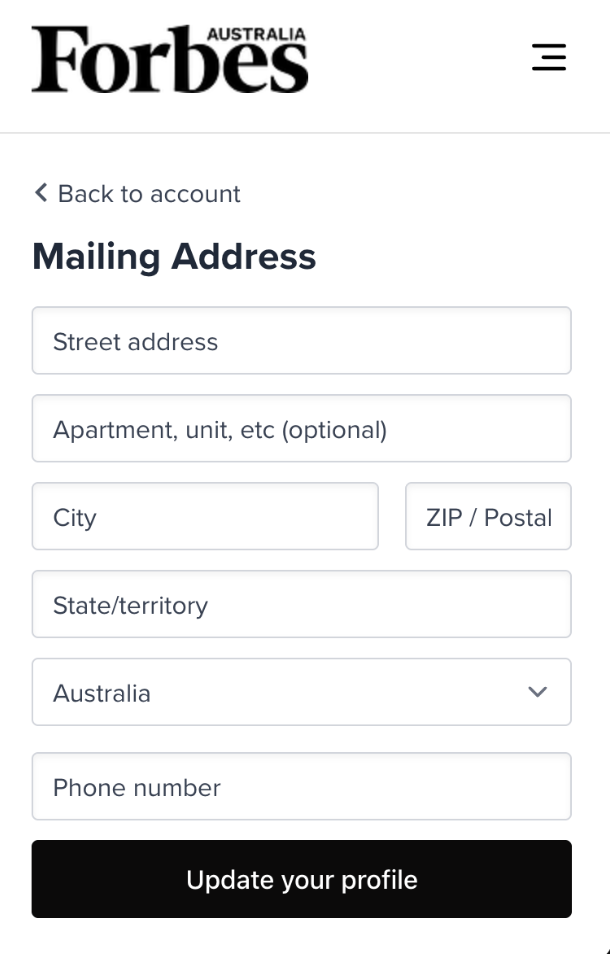Click the 'State/territory' placeholder text
This screenshot has height=954, width=610.
tap(130, 605)
